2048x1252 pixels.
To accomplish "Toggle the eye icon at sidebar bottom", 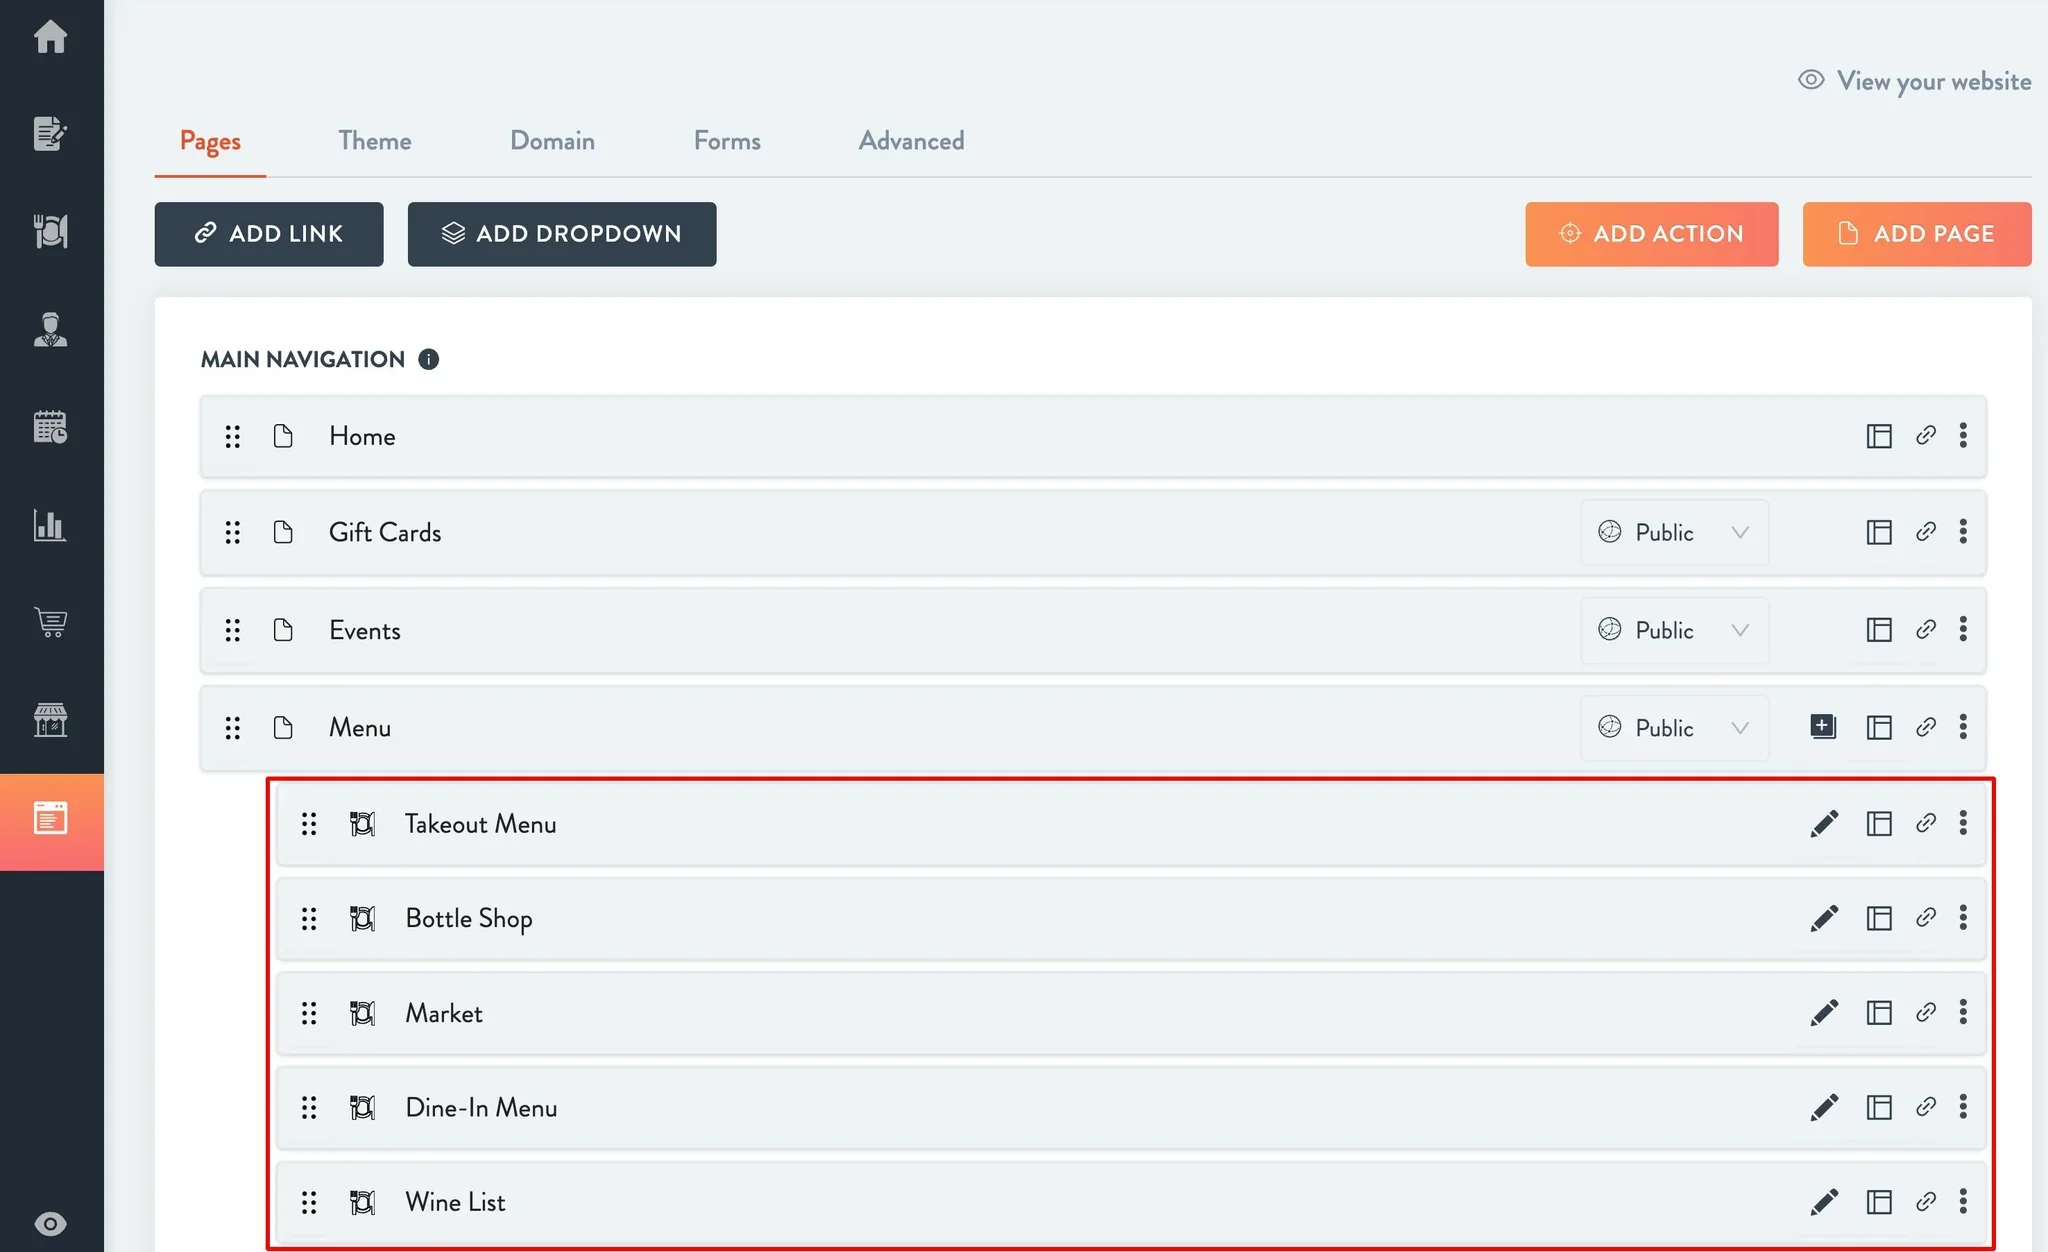I will pos(50,1224).
